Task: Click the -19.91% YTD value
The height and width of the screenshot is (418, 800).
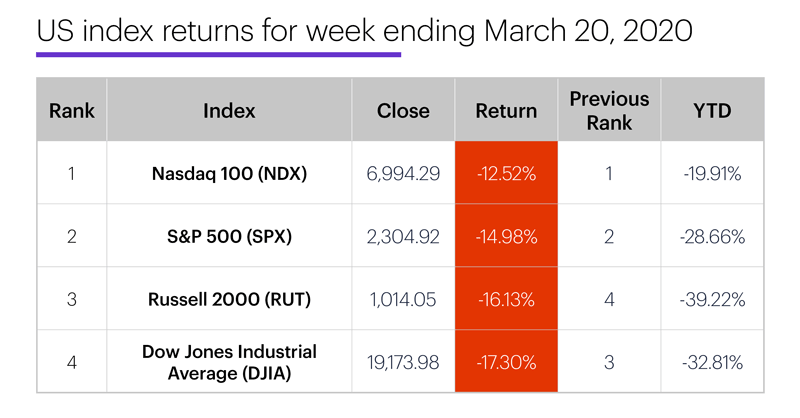Action: point(711,174)
